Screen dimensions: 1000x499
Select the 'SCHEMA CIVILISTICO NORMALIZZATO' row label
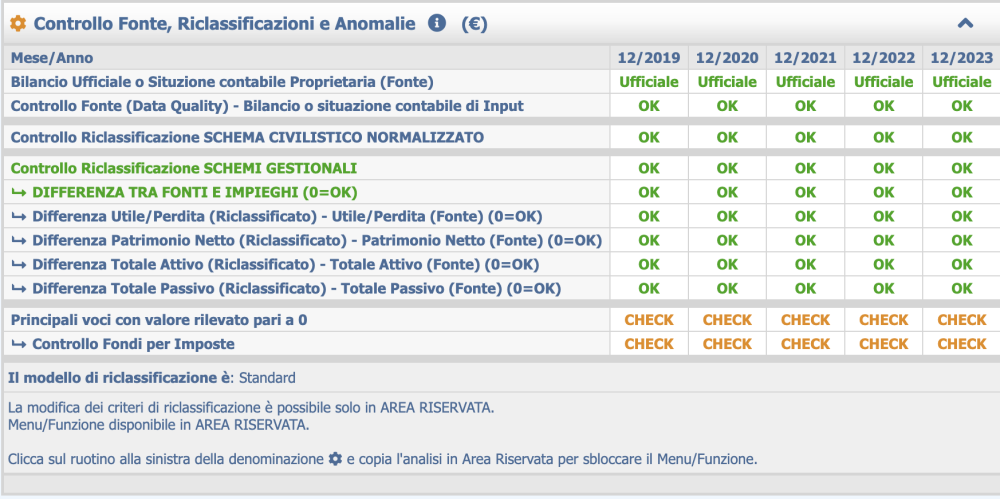click(x=247, y=137)
